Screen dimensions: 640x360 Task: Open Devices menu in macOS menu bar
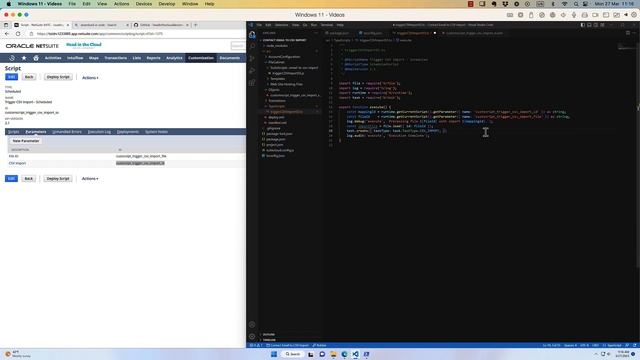(x=143, y=4)
